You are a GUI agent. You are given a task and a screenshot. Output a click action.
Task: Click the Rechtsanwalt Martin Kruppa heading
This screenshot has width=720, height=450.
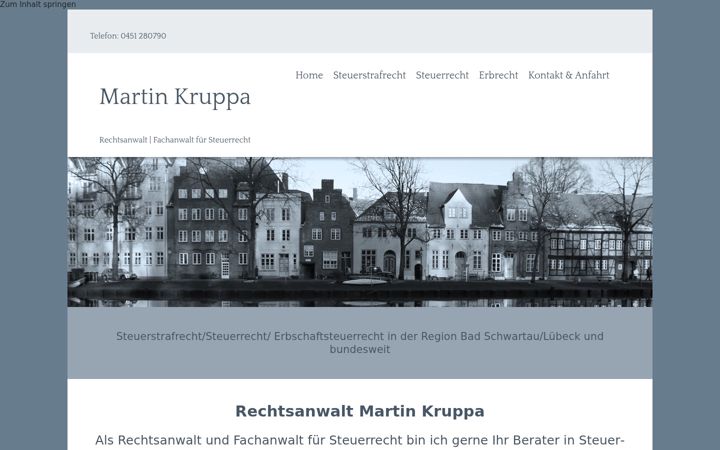[x=360, y=411]
